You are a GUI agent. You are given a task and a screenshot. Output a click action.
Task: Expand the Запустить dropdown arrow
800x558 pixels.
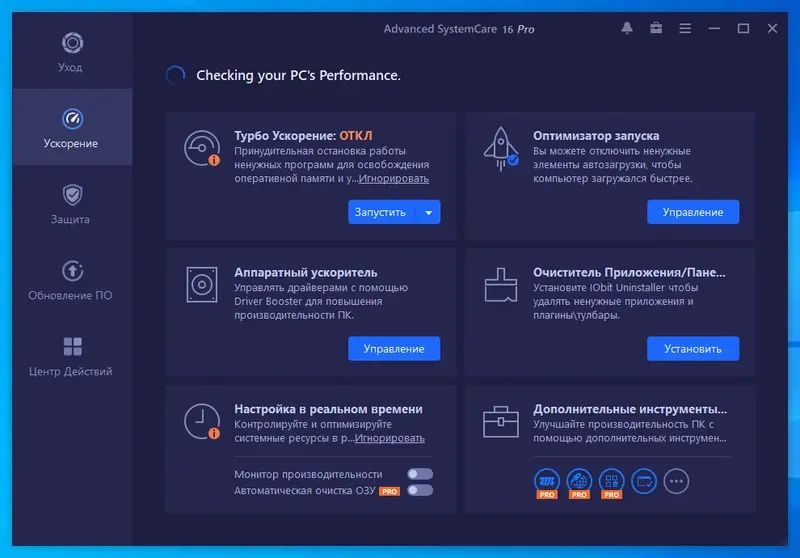tap(429, 212)
